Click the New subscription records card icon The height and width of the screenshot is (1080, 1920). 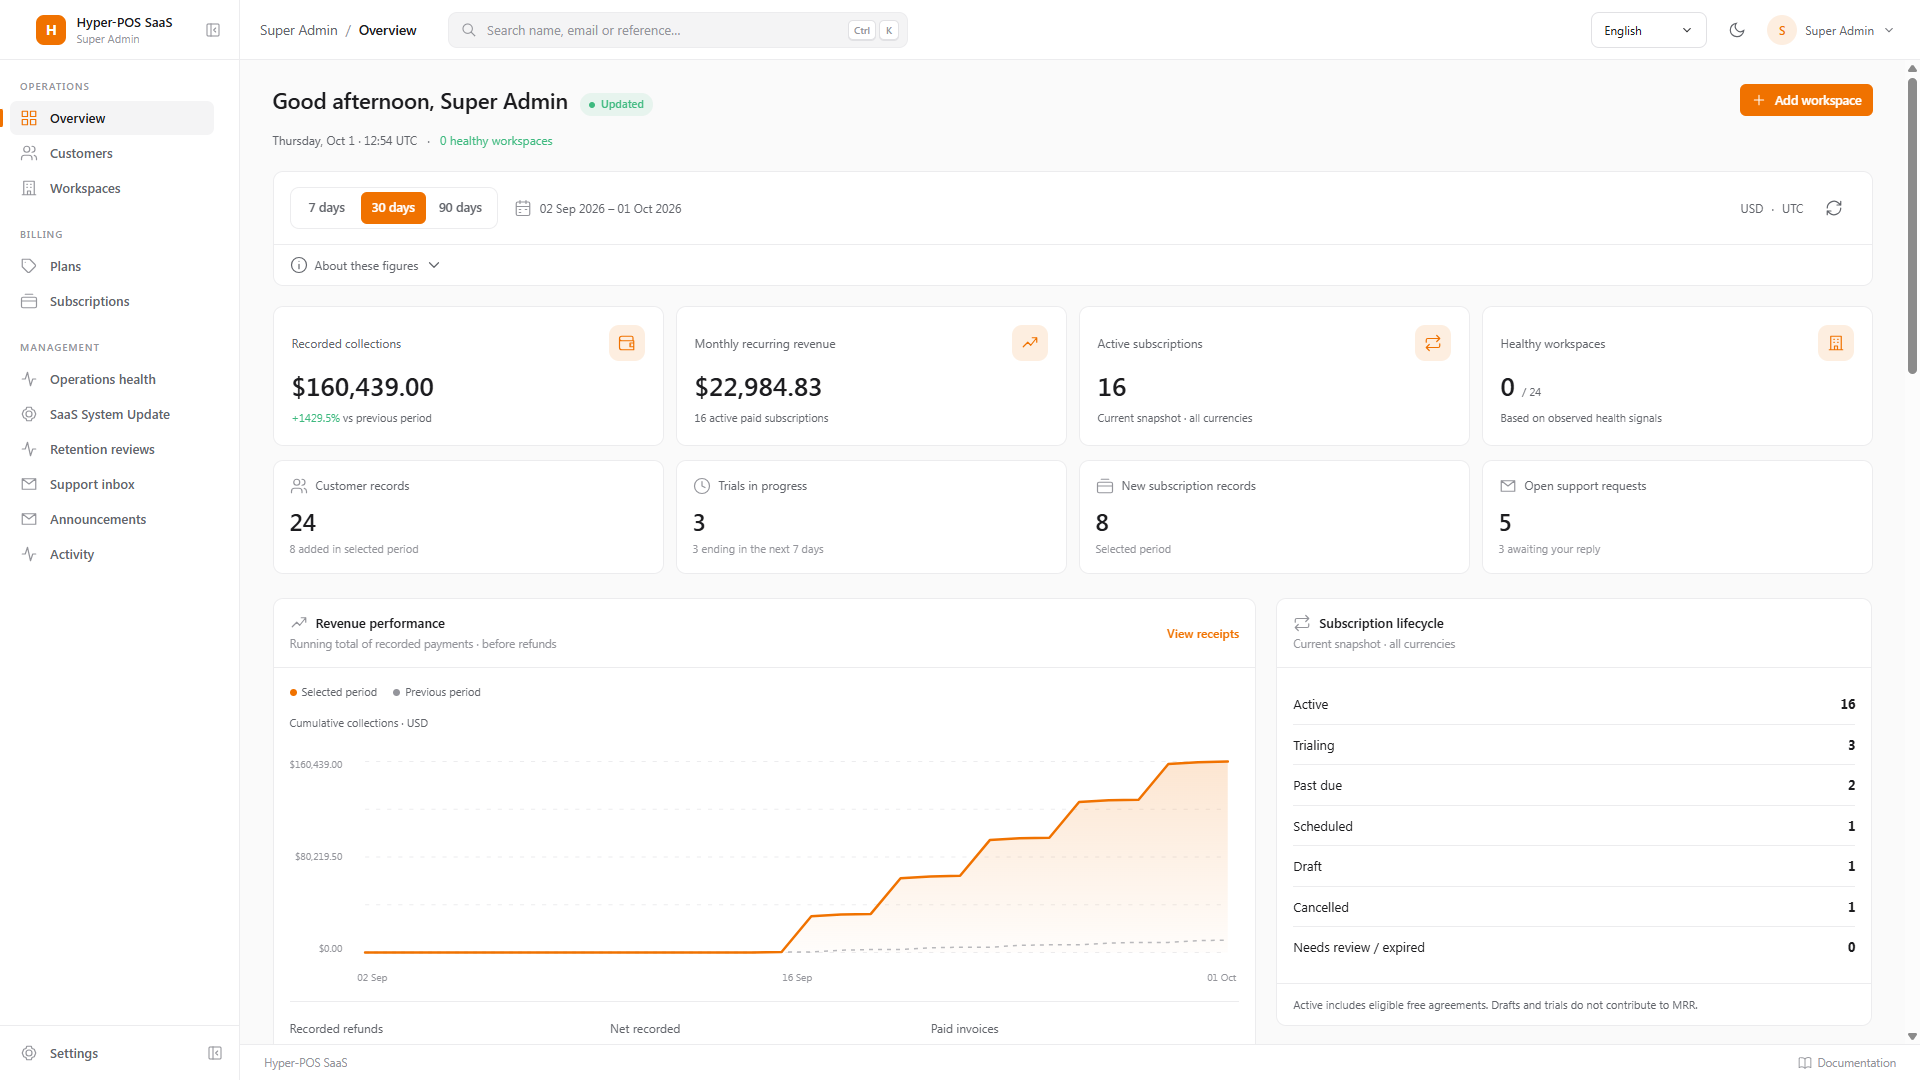(1105, 486)
